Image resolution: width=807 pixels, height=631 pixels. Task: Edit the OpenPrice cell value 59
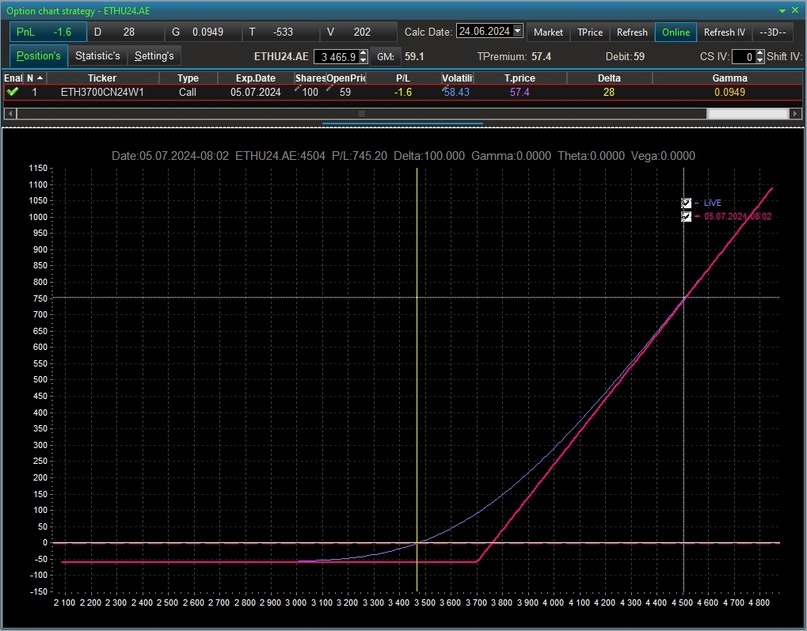coord(345,92)
